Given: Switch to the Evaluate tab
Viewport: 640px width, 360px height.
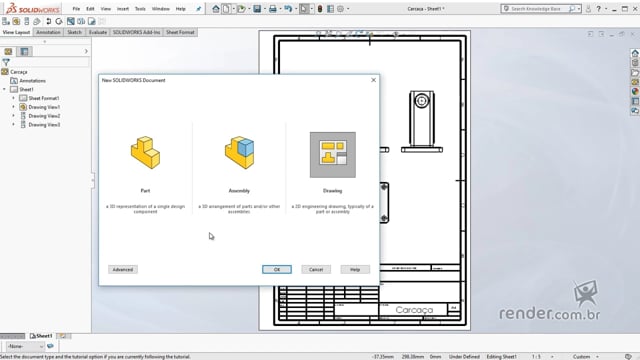Looking at the screenshot, I should click(x=98, y=32).
